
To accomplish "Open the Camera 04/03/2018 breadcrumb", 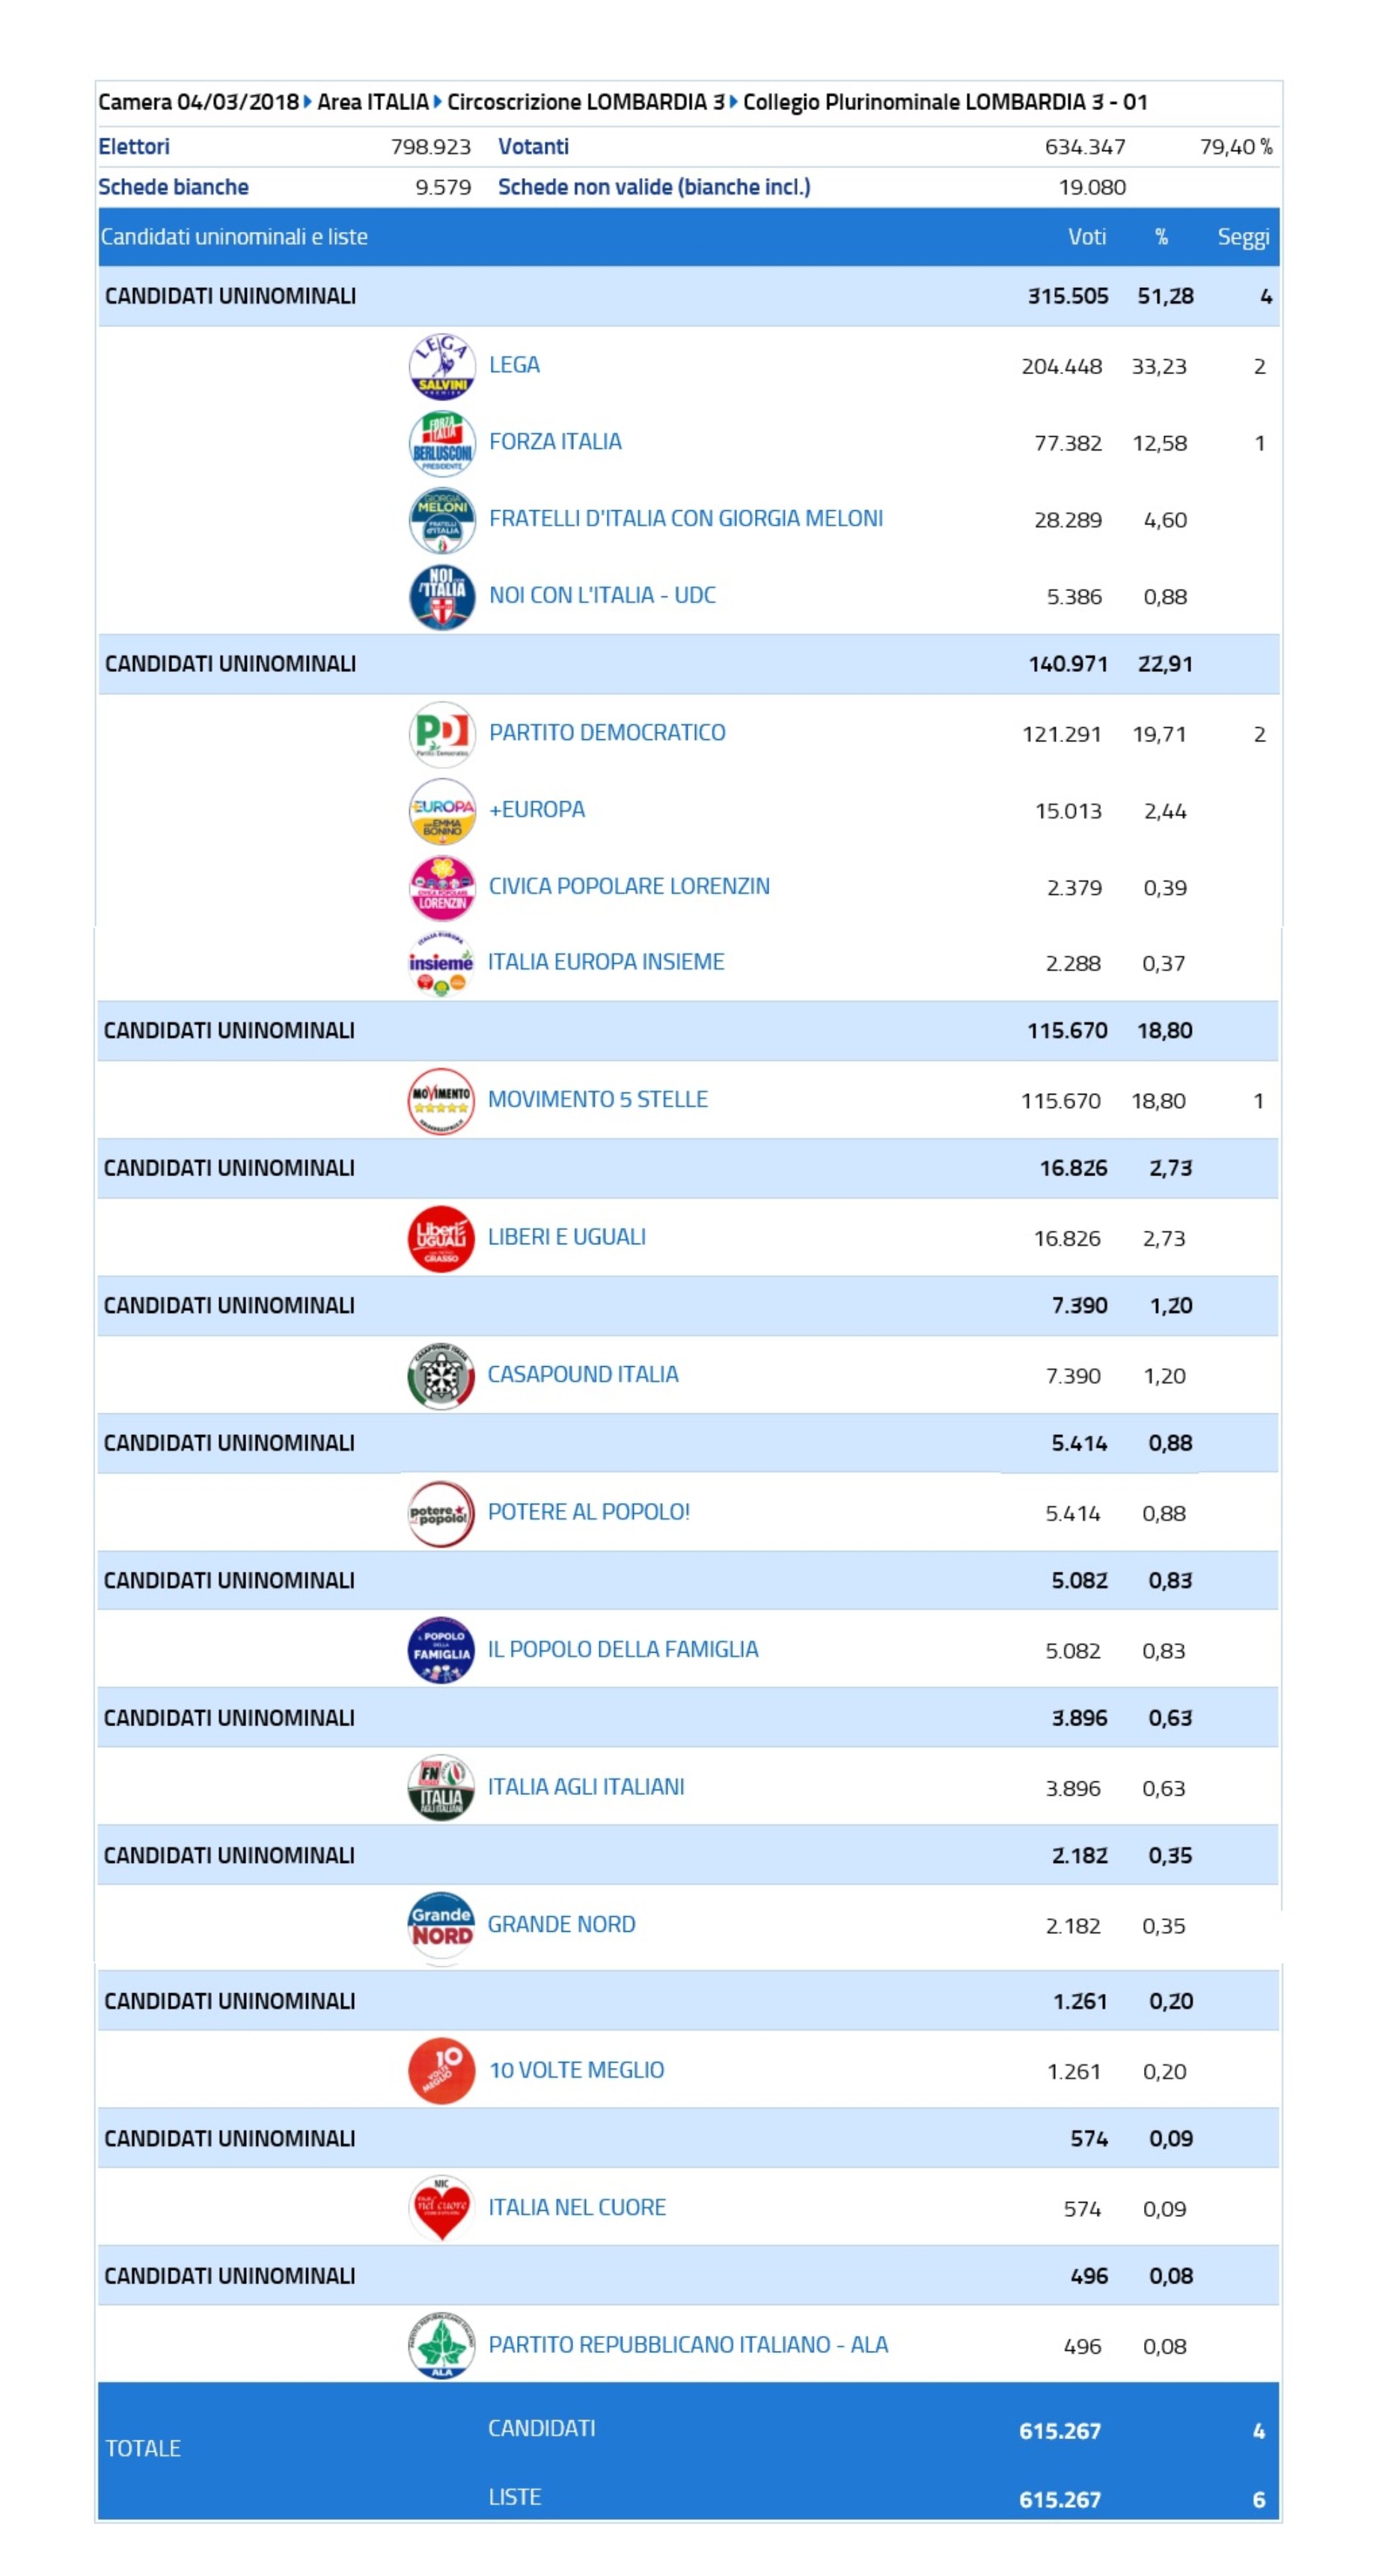I will pyautogui.click(x=198, y=102).
